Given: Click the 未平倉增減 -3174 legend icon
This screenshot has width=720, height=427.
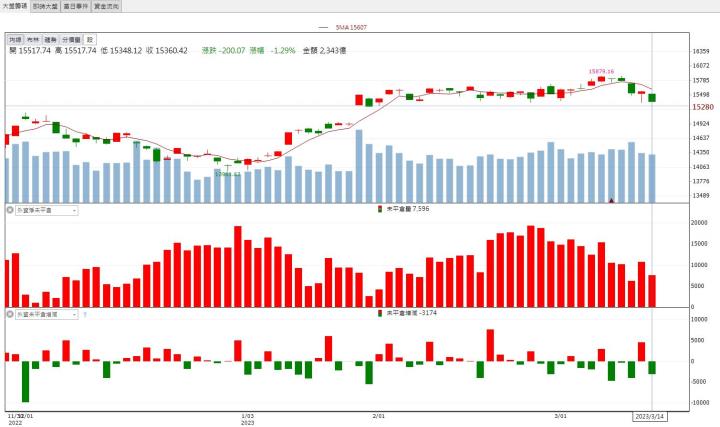Looking at the screenshot, I should [380, 313].
